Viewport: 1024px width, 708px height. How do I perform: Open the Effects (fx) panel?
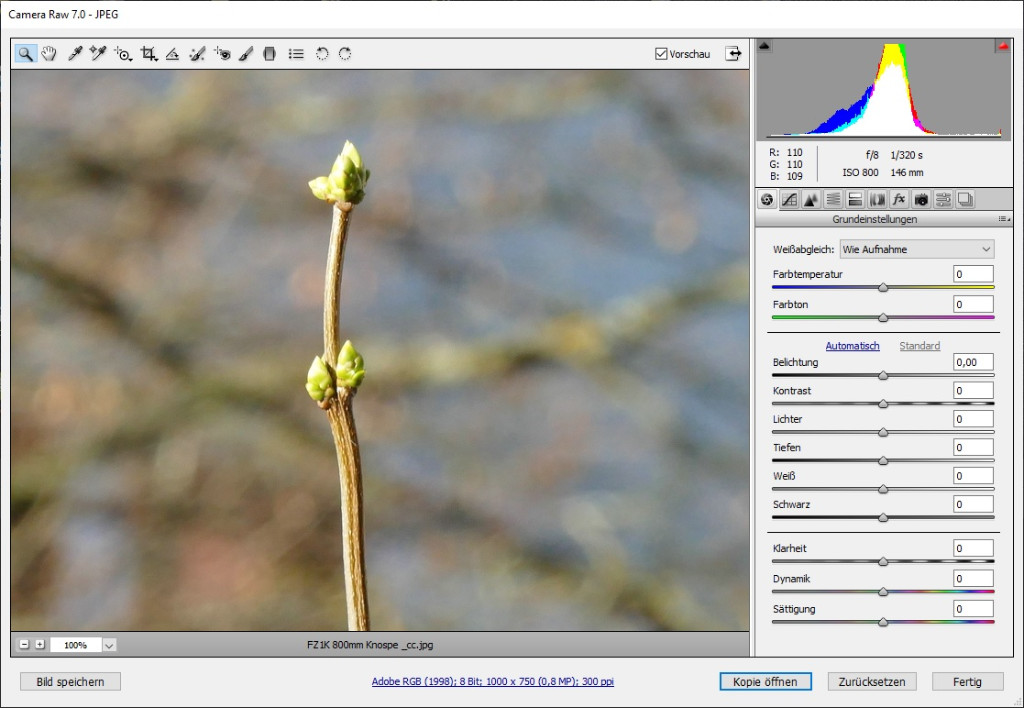(898, 199)
